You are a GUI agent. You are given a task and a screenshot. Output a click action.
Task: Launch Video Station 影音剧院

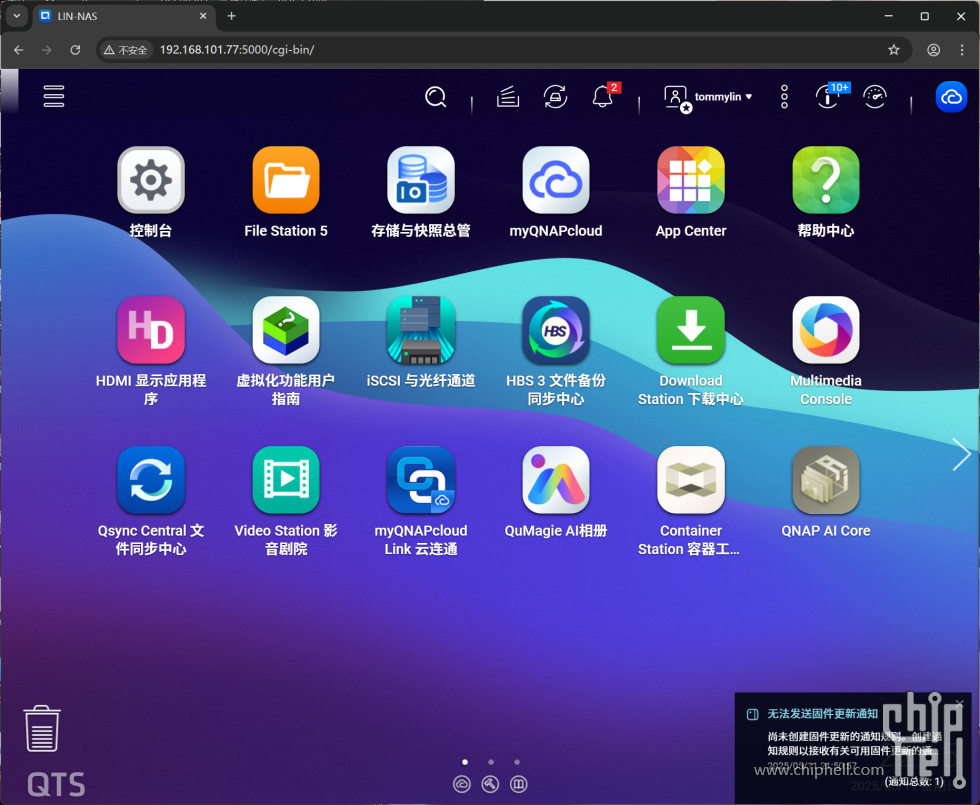pos(286,480)
